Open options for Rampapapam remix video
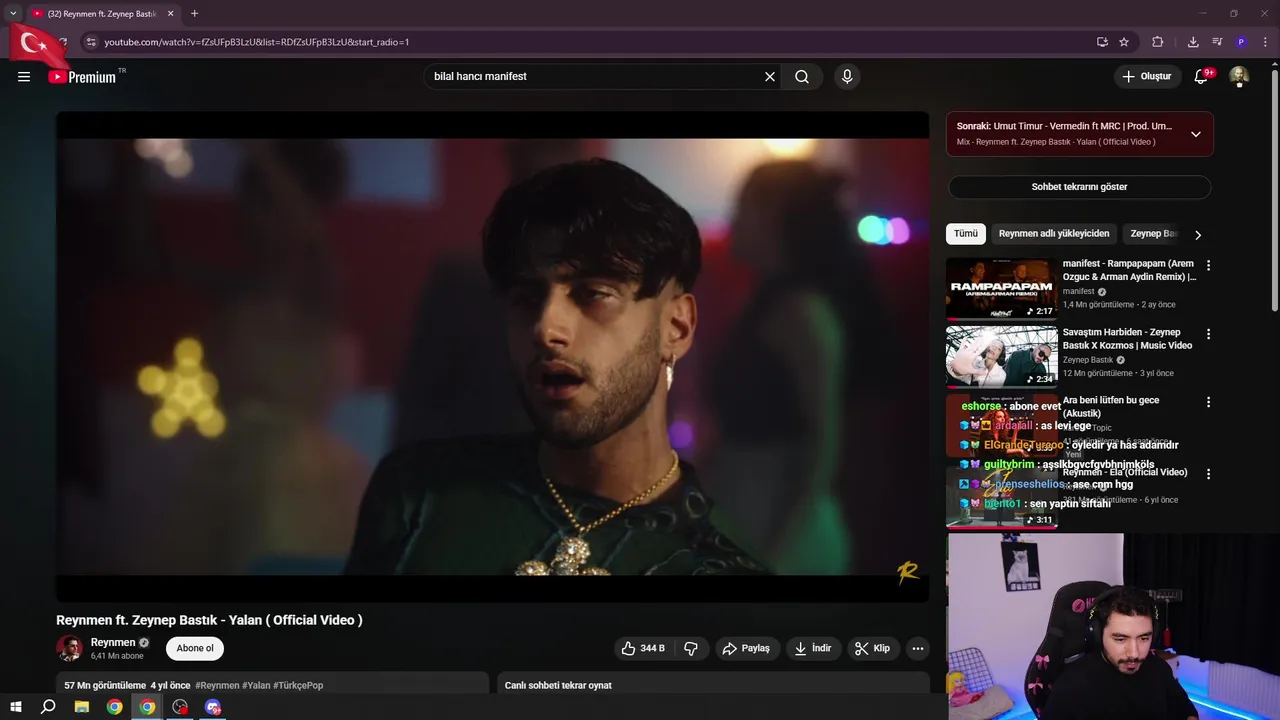This screenshot has width=1280, height=720. point(1208,266)
